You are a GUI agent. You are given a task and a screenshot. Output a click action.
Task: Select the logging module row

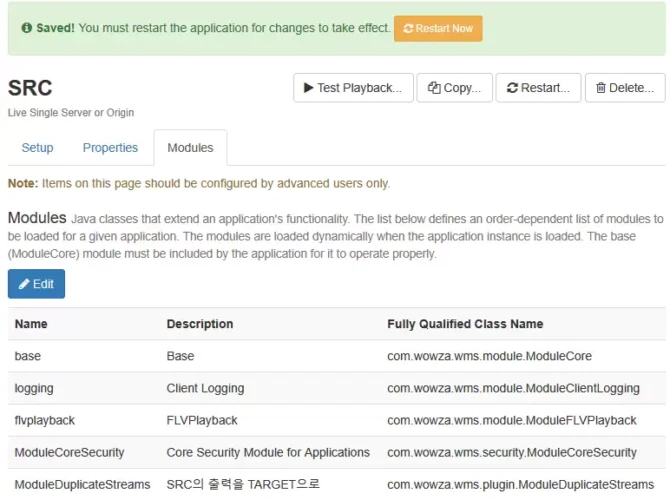(336, 388)
